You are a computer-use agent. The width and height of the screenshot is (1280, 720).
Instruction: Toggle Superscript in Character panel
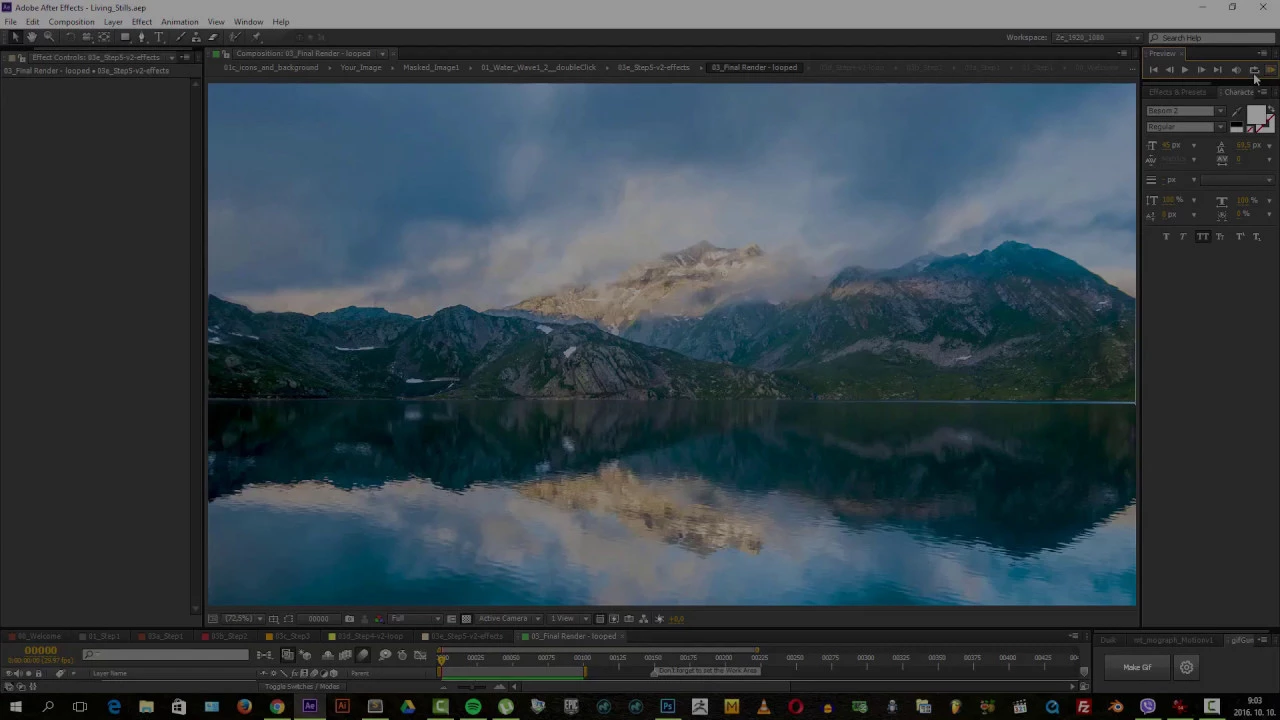point(1240,236)
